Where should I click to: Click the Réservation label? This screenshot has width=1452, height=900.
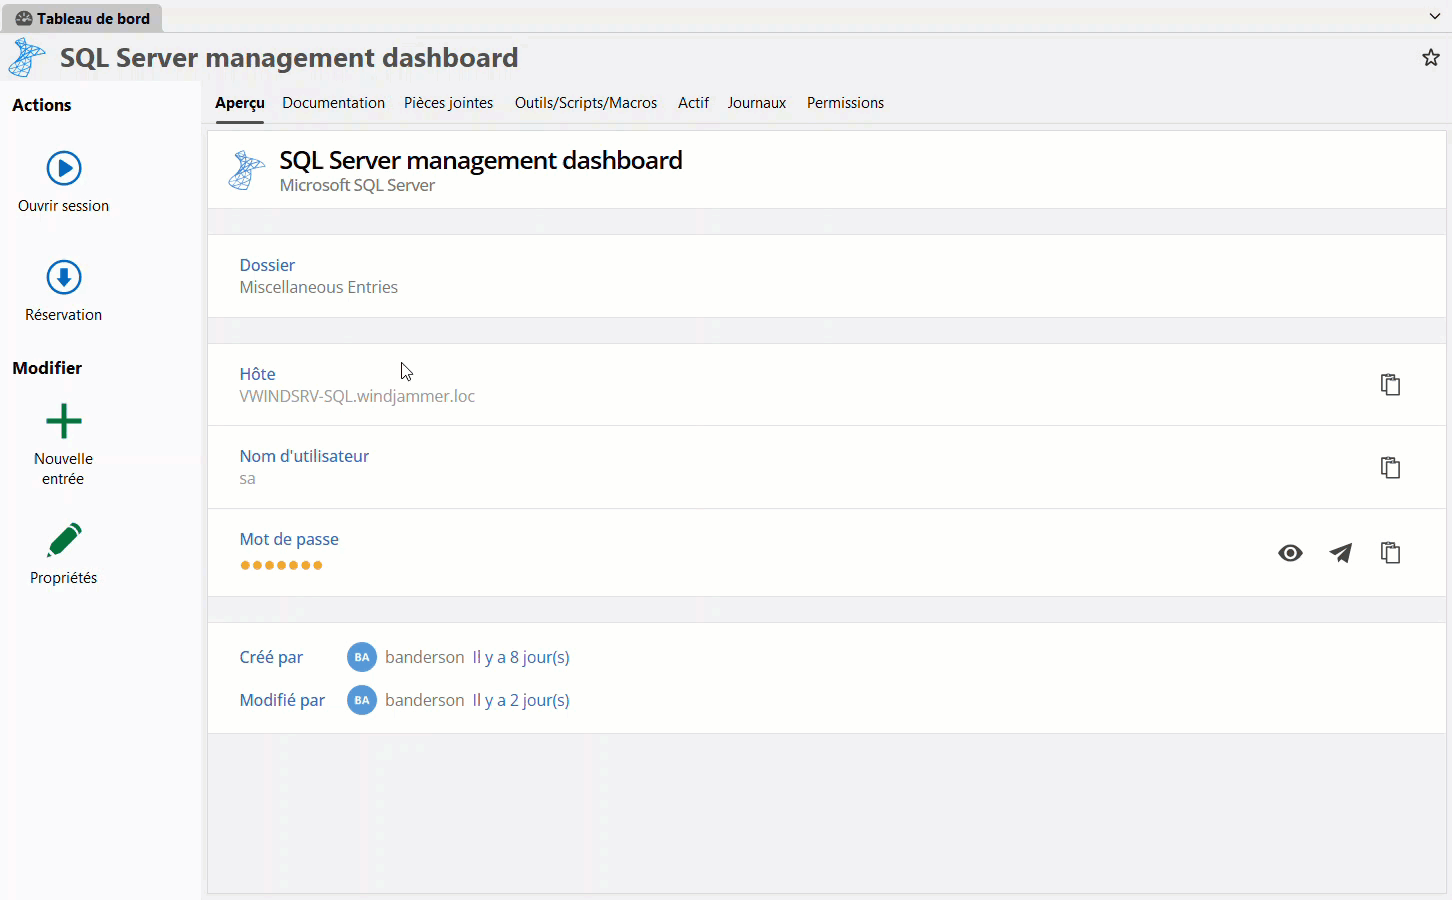(64, 315)
